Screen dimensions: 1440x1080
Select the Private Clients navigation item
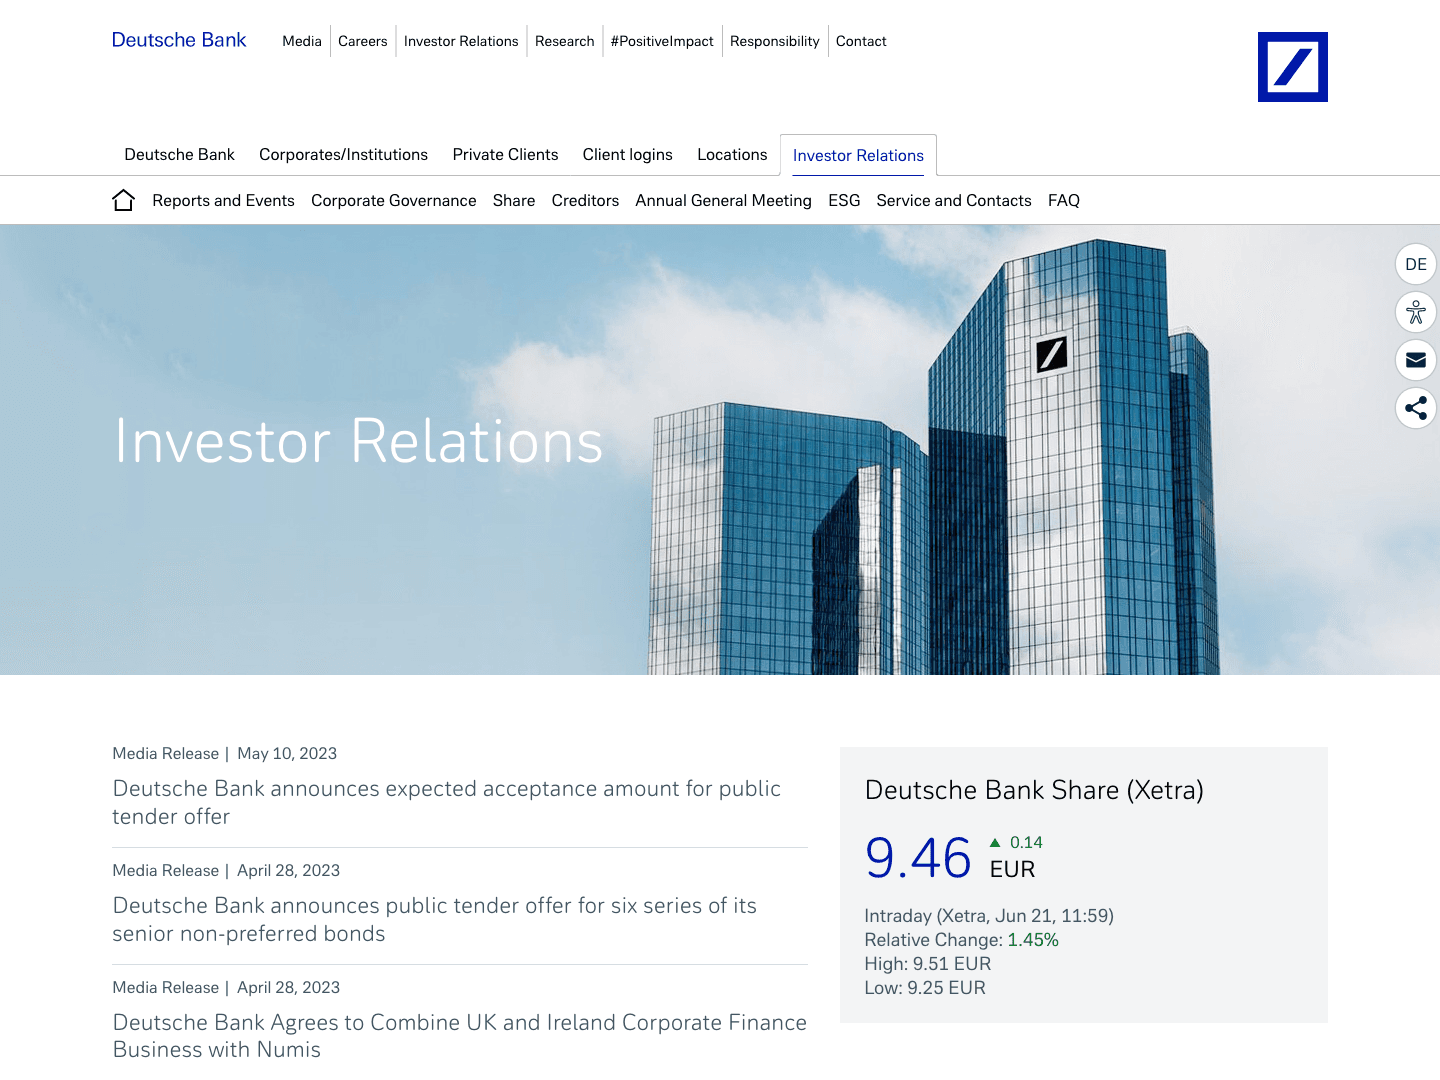pos(505,154)
